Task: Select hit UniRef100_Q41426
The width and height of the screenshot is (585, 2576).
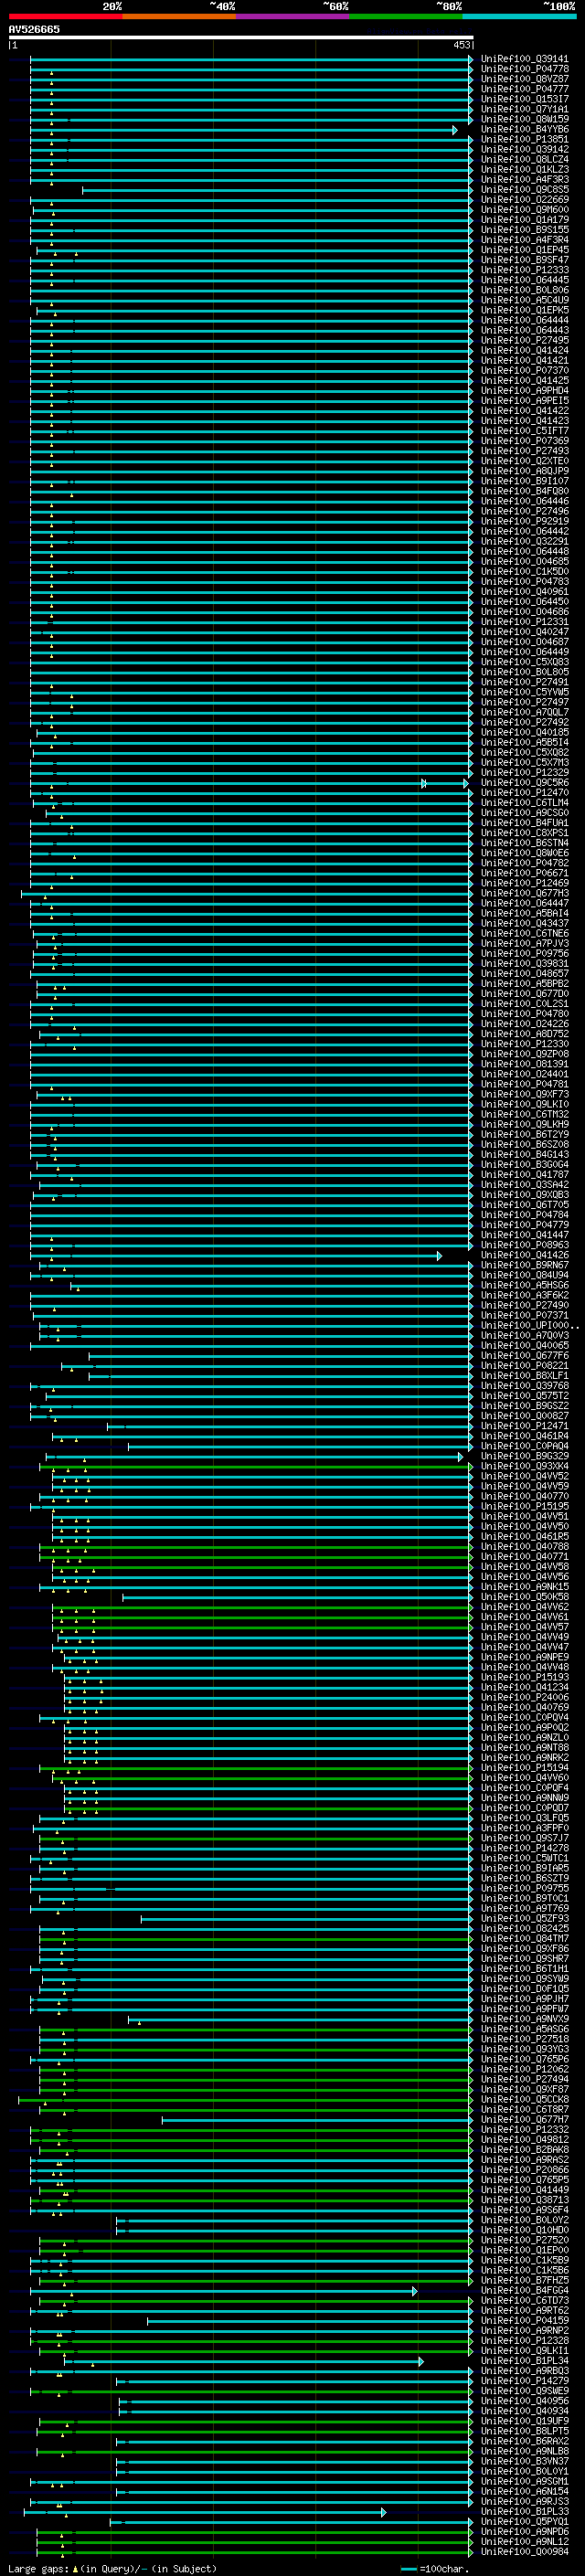Action: pyautogui.click(x=525, y=1255)
